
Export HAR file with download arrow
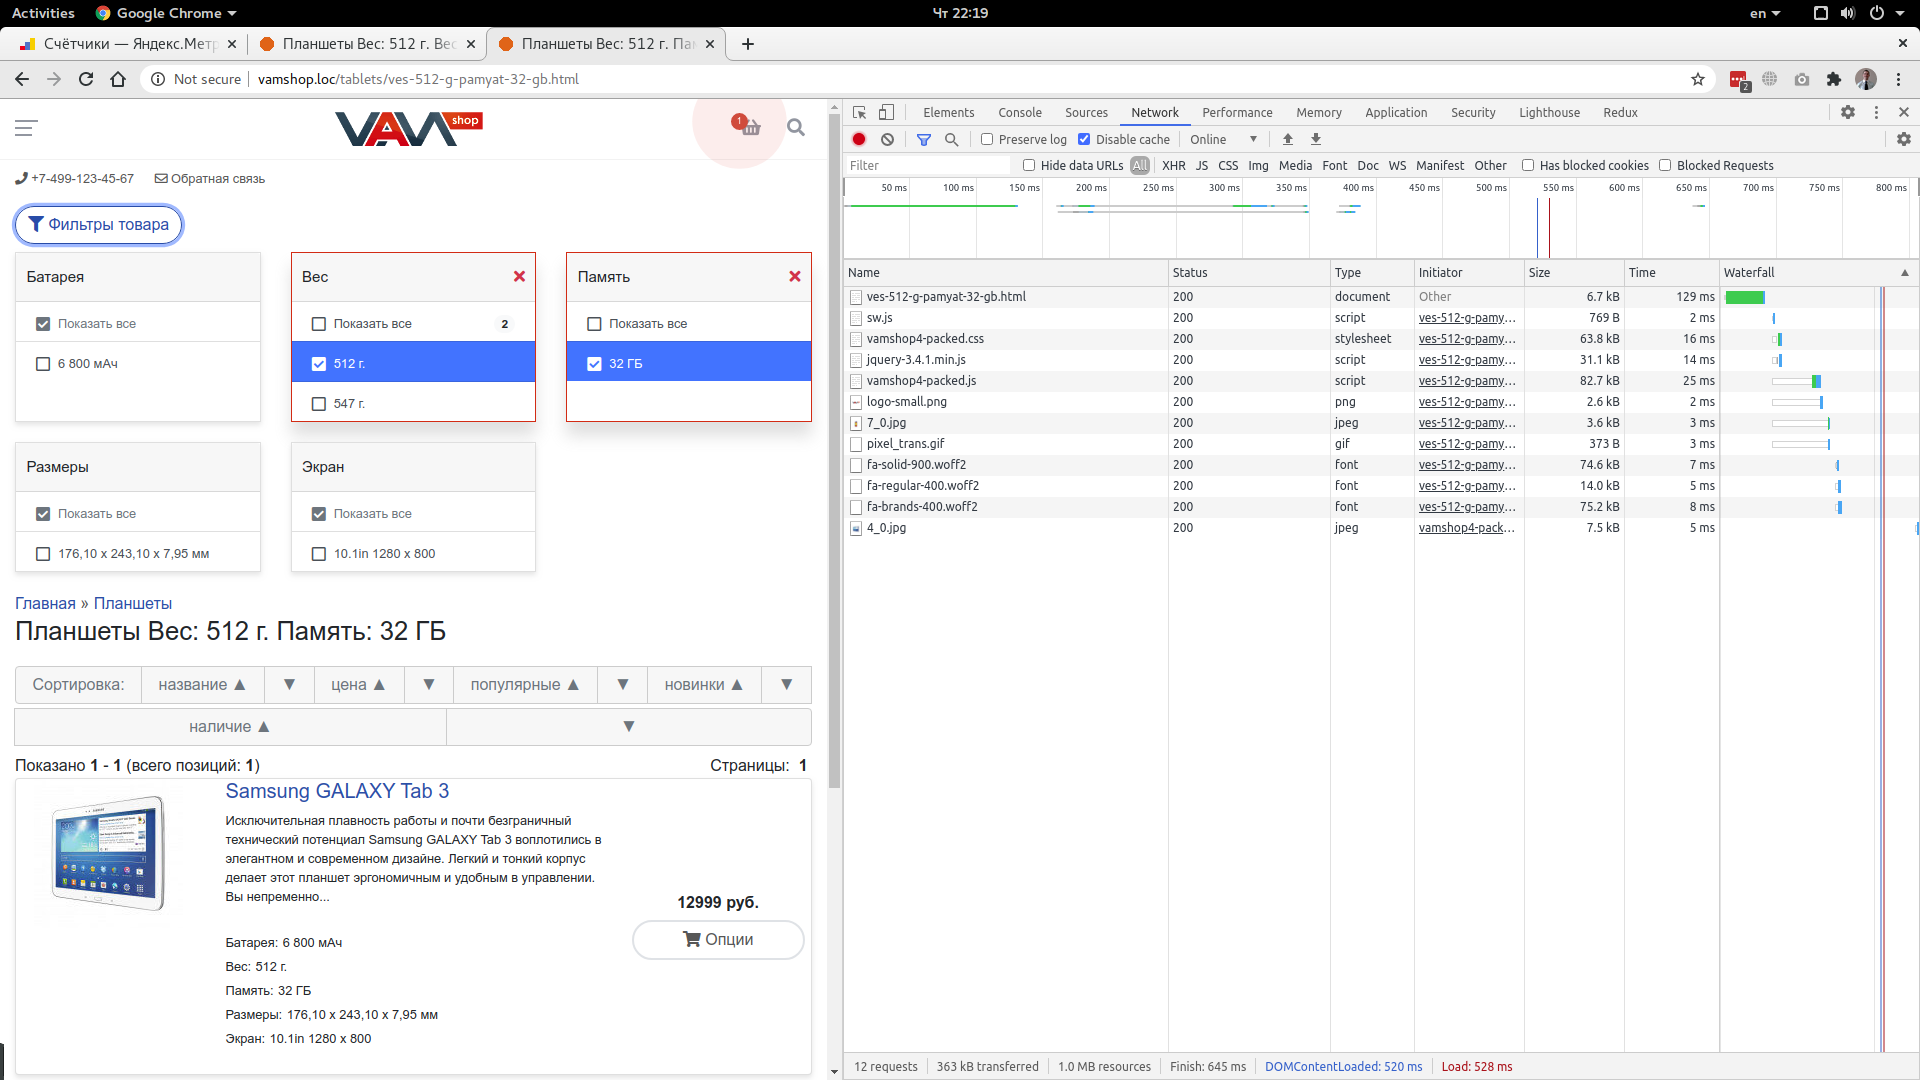(x=1316, y=139)
